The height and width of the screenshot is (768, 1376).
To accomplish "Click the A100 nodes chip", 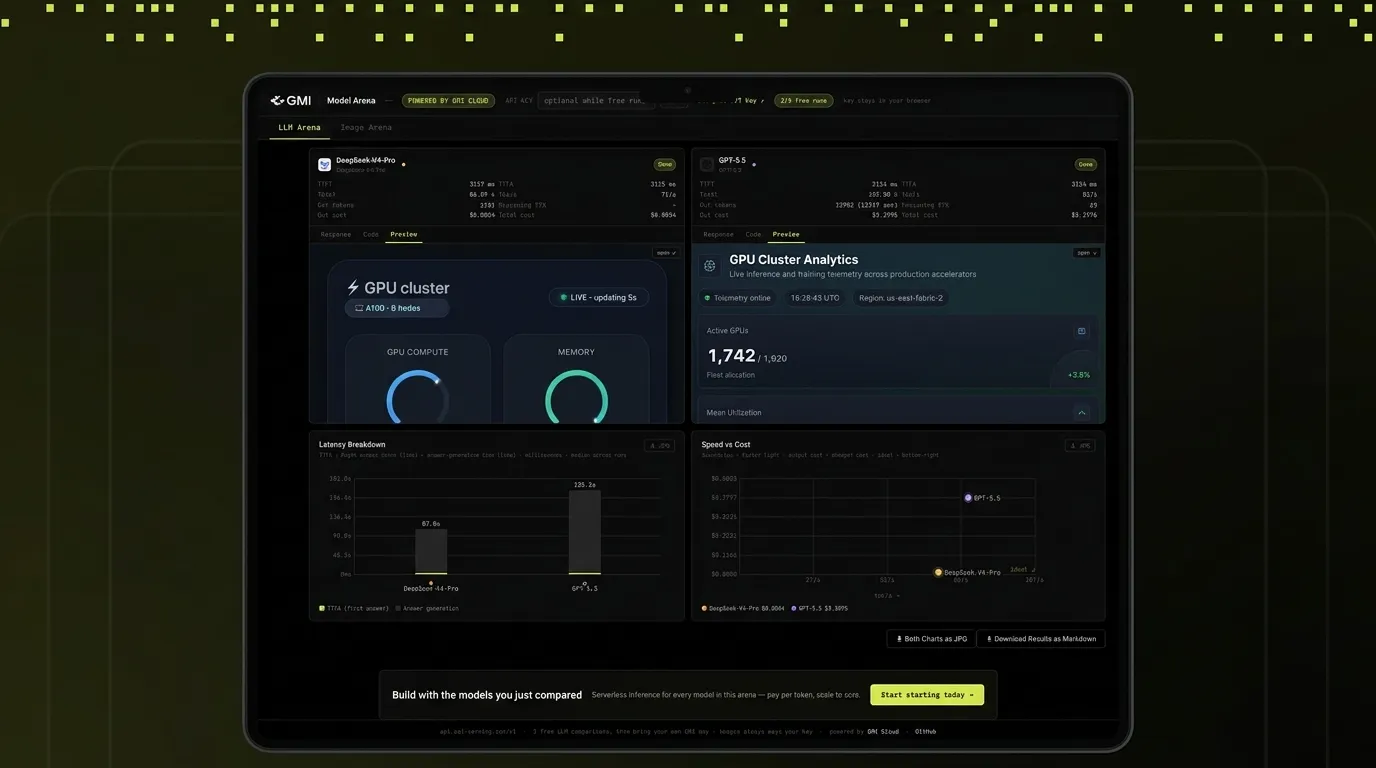I will 397,308.
